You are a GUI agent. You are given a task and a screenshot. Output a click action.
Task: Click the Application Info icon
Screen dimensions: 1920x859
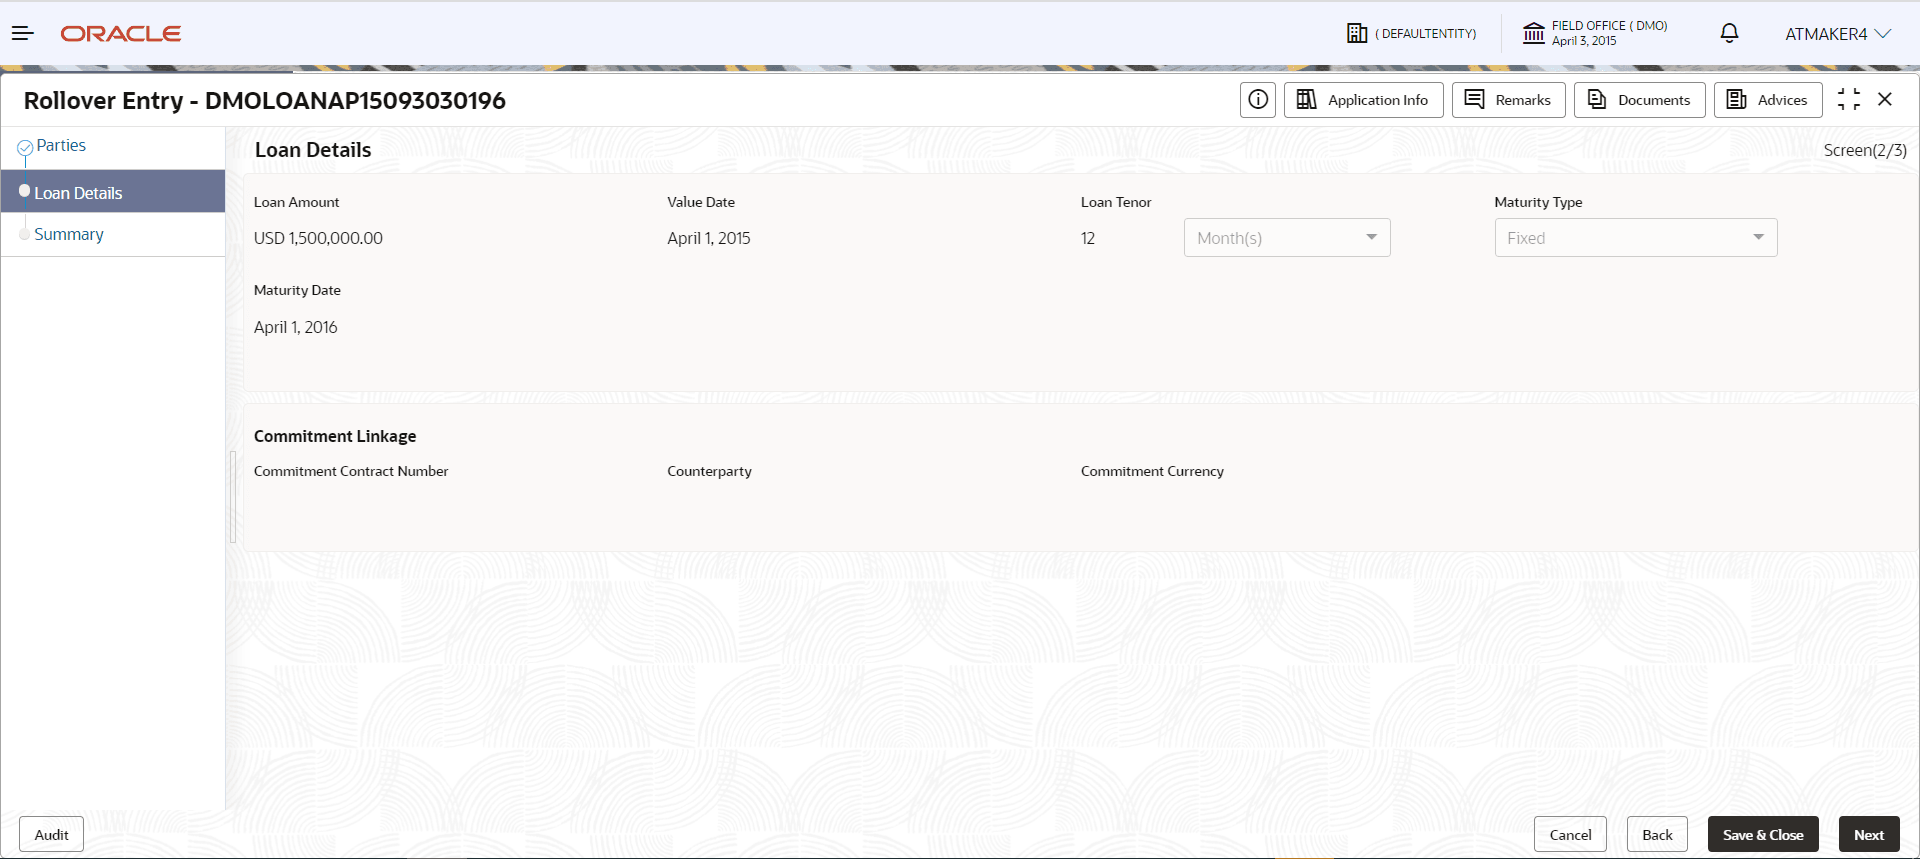point(1306,99)
